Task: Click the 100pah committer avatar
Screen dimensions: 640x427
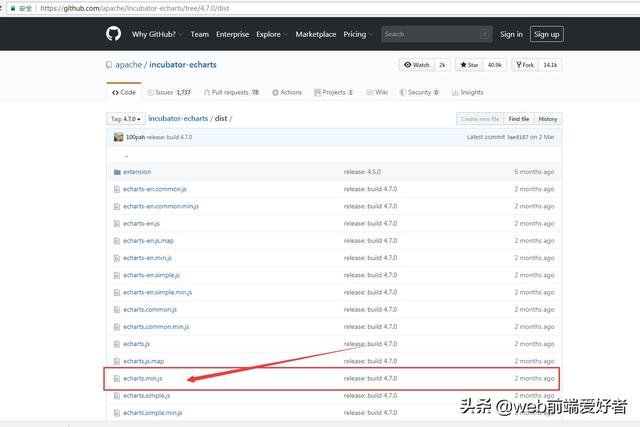Action: tap(118, 137)
